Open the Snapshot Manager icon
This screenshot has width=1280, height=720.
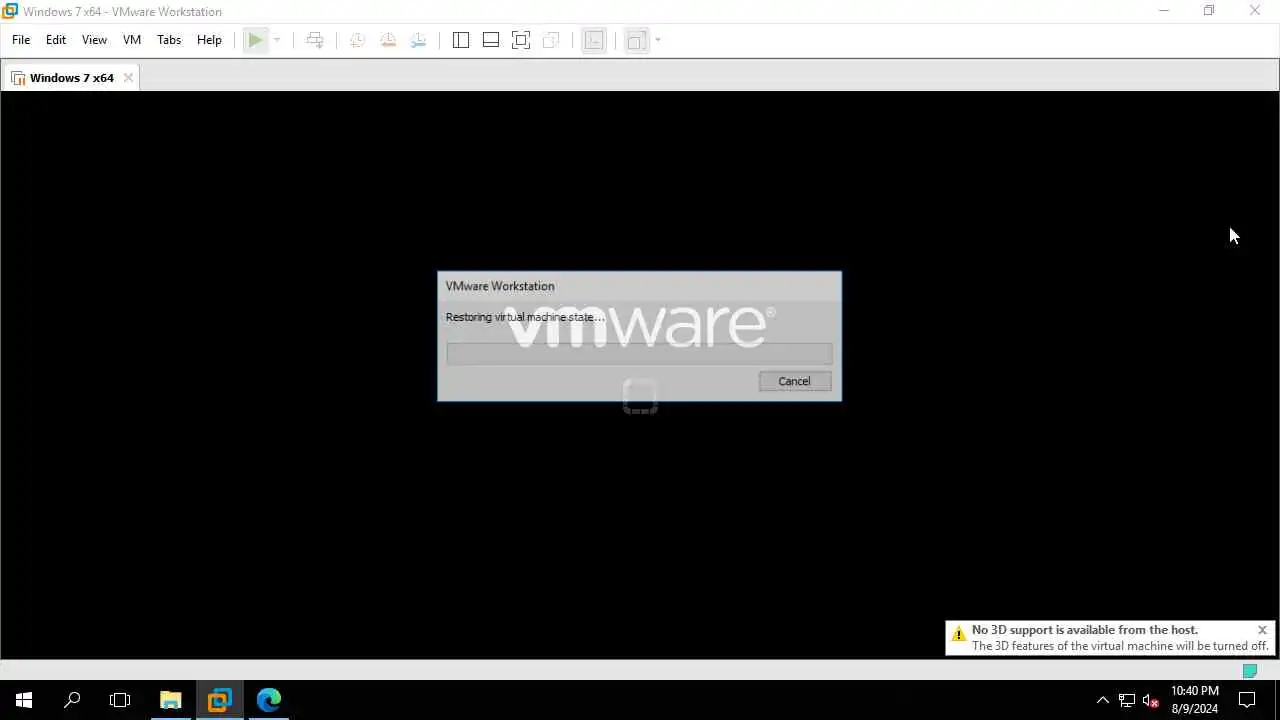coord(418,40)
